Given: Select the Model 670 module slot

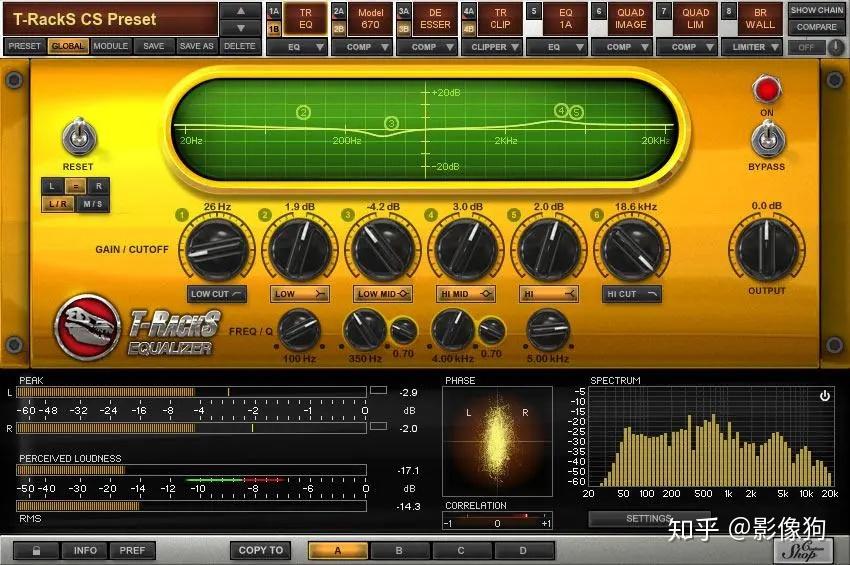Looking at the screenshot, I should point(370,19).
